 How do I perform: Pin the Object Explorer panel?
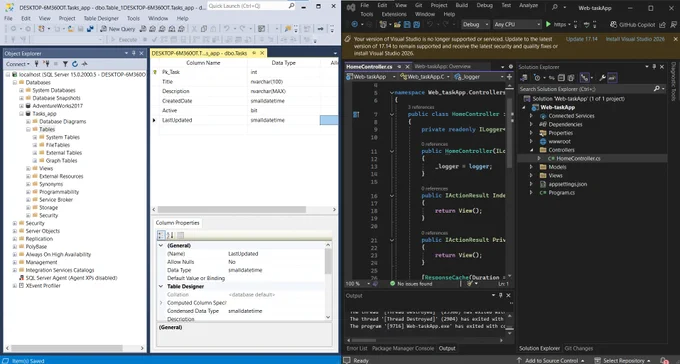click(134, 53)
